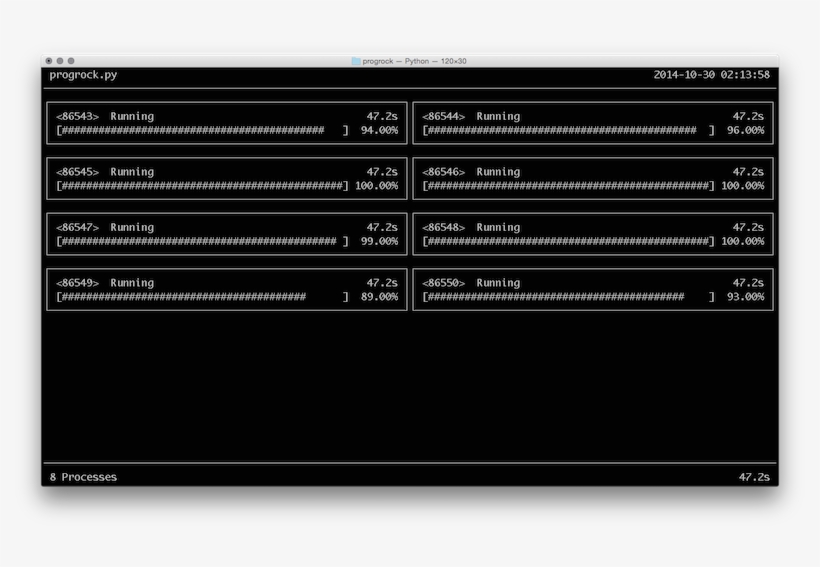Click the progress bar of process 86546
The width and height of the screenshot is (820, 567).
tap(568, 186)
